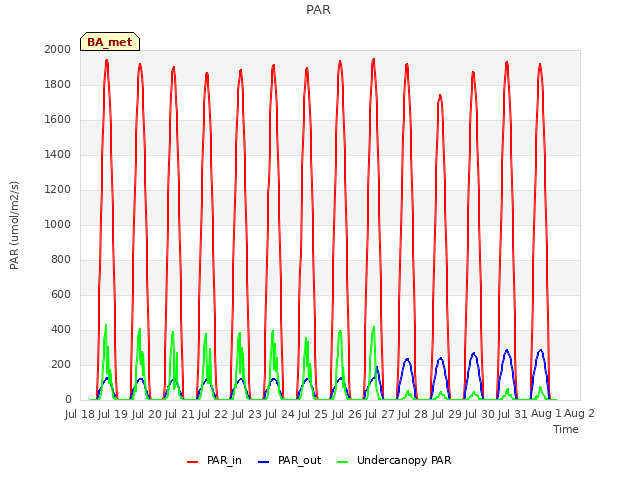This screenshot has height=480, width=640.
Task: Click the Jul 19 x-axis tick label
Action: 113,414
